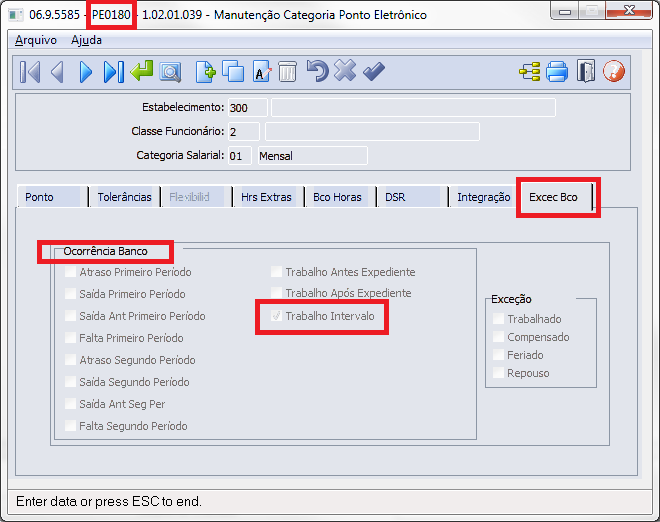Image resolution: width=660 pixels, height=522 pixels.
Task: Minimize the window
Action: (565, 12)
